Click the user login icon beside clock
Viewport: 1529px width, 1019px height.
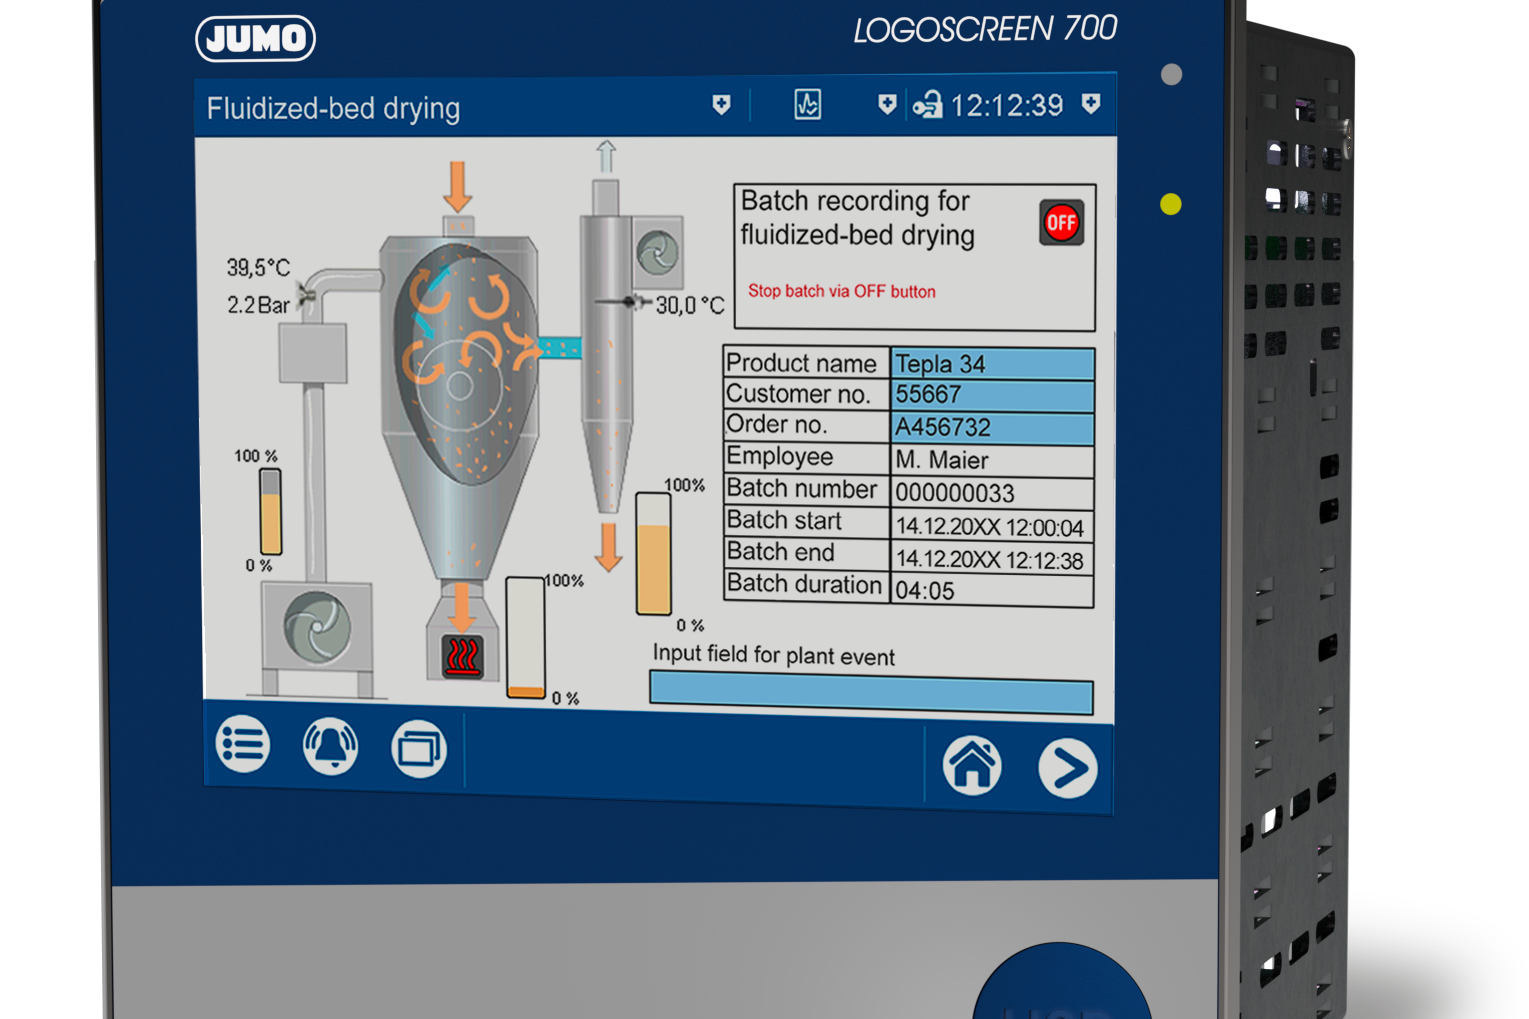tap(927, 105)
